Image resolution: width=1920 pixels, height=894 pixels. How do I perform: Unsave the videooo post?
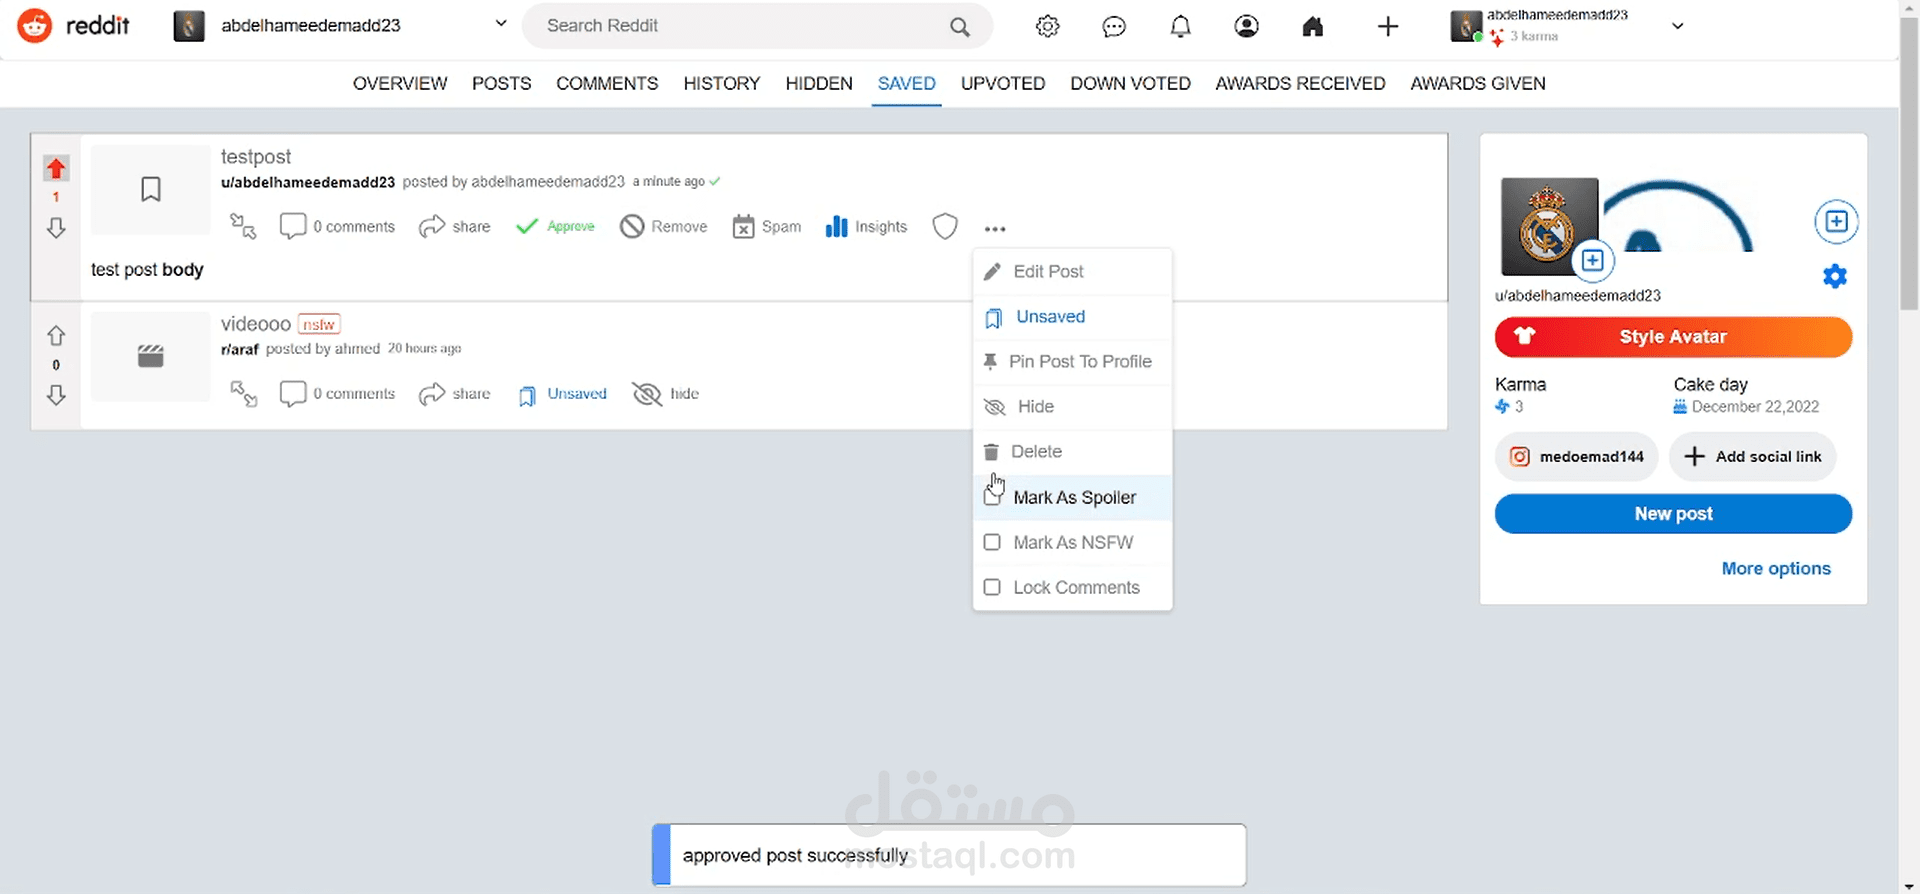point(563,394)
